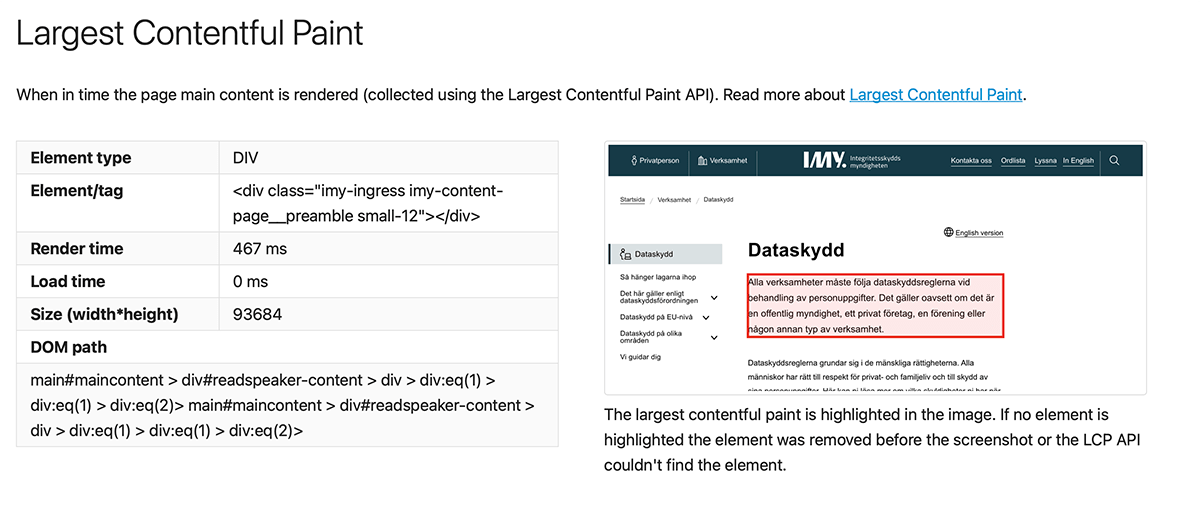Click the red highlighted LCP paragraph box

pos(875,305)
